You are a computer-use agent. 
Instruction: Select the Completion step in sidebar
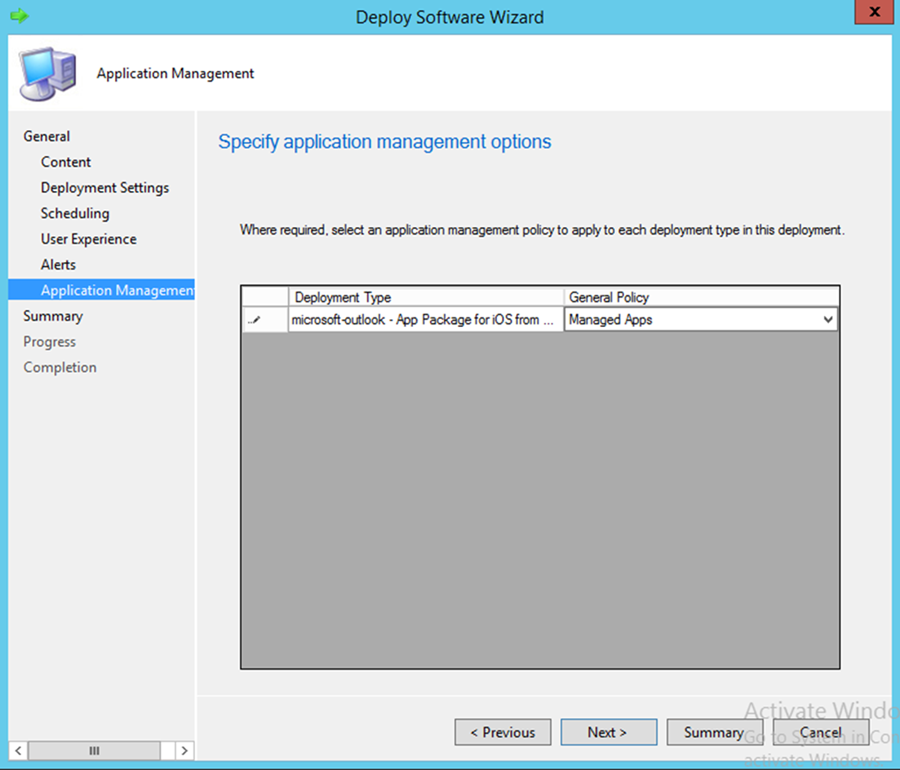(x=60, y=367)
